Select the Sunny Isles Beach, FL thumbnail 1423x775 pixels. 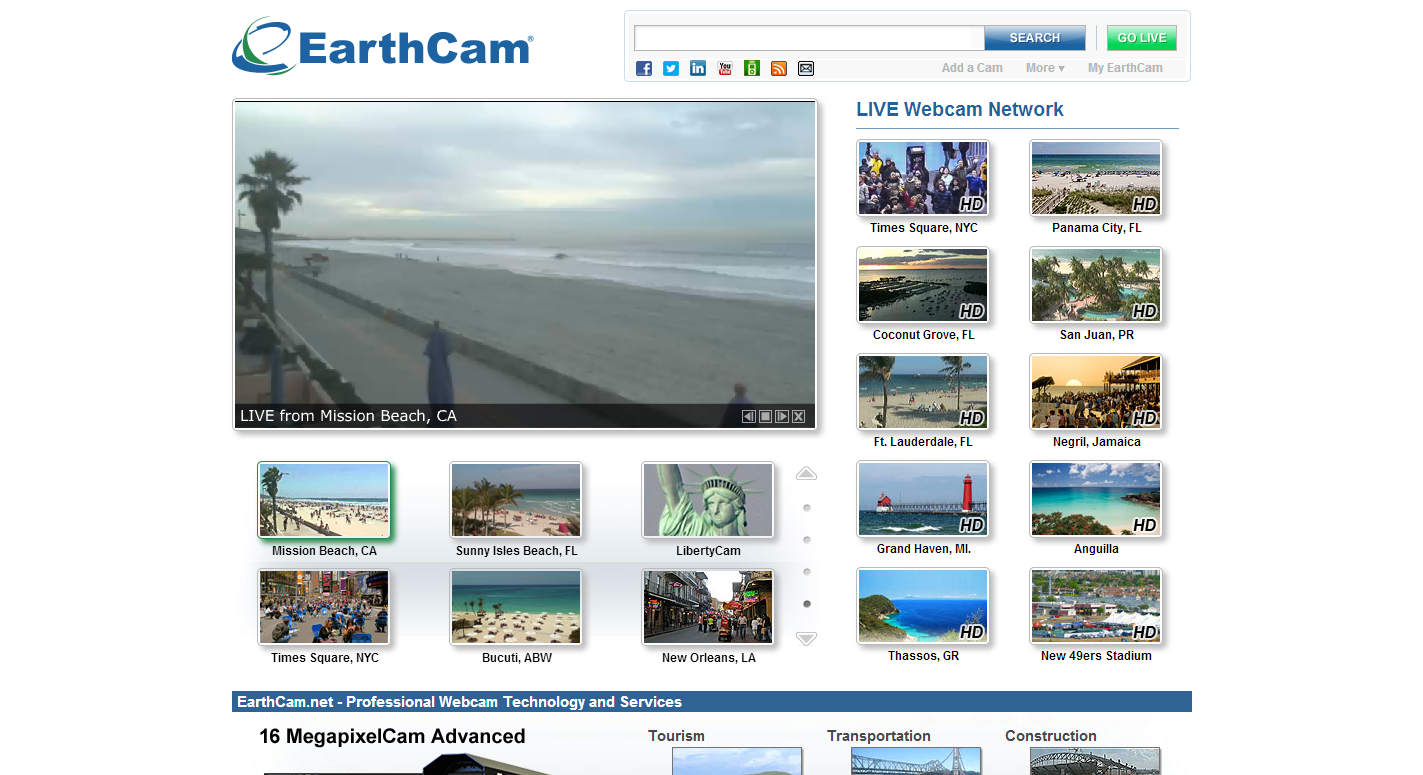[516, 500]
